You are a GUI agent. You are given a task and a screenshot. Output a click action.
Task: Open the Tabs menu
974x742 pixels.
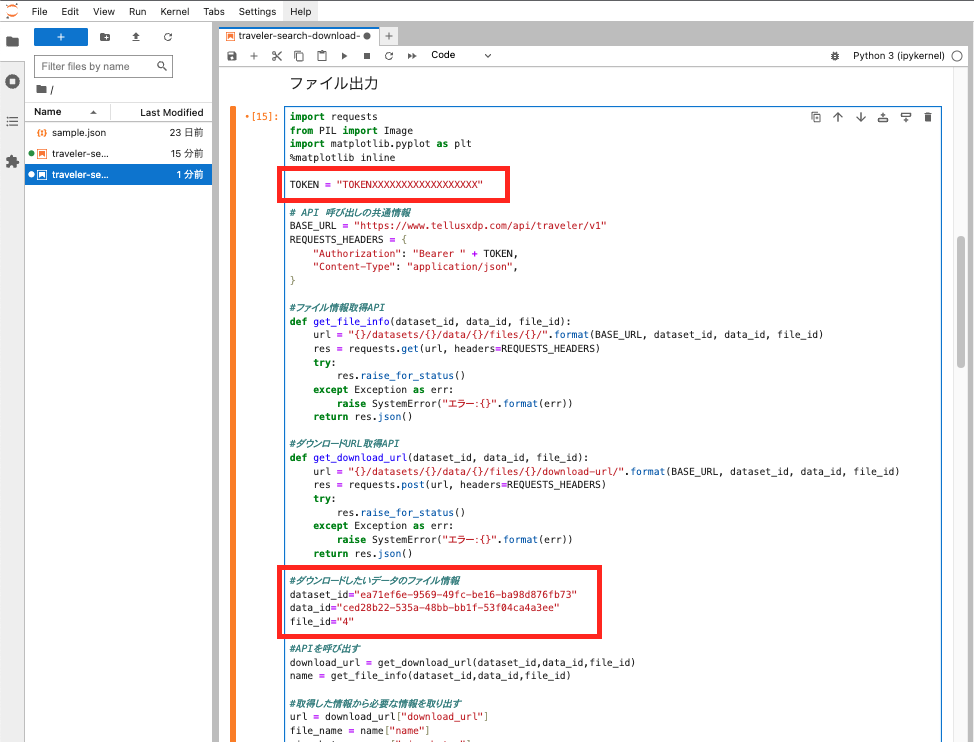[x=214, y=11]
